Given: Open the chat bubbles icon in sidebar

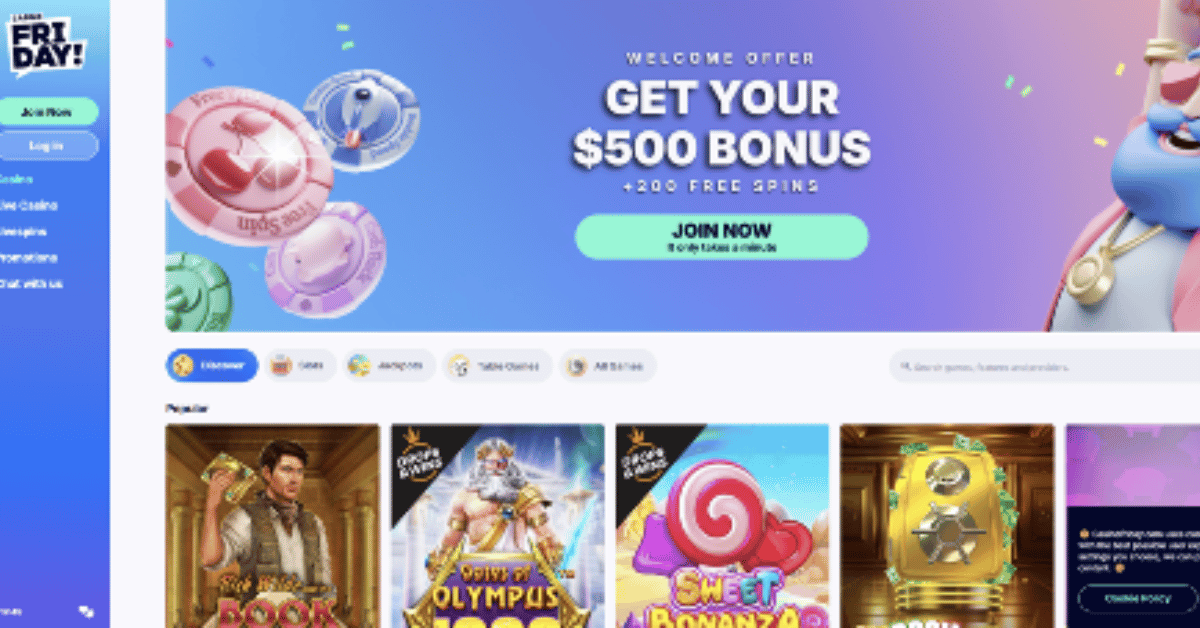Looking at the screenshot, I should [87, 610].
